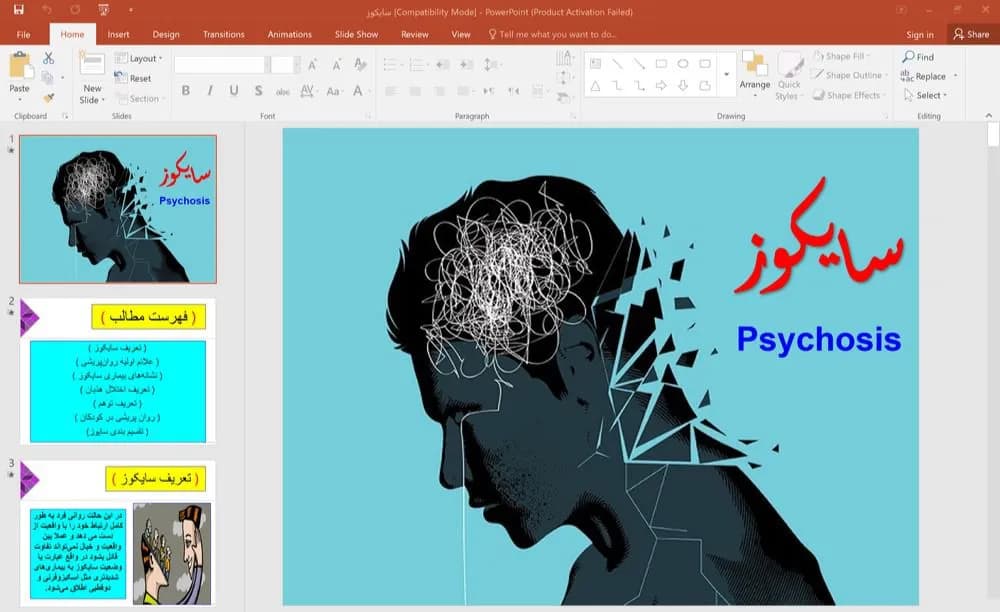Start slideshow from beginning via Quick Access icon

(x=104, y=10)
